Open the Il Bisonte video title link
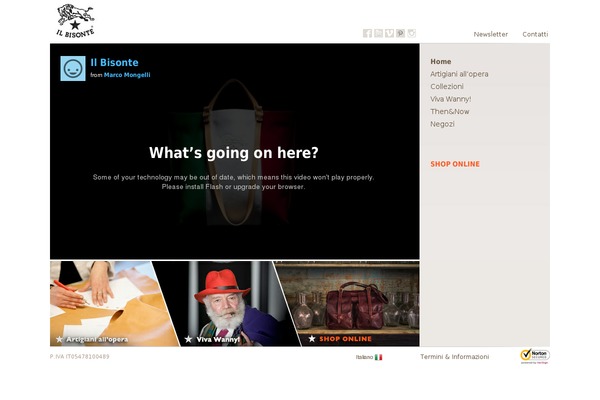600x400 pixels. (x=114, y=62)
